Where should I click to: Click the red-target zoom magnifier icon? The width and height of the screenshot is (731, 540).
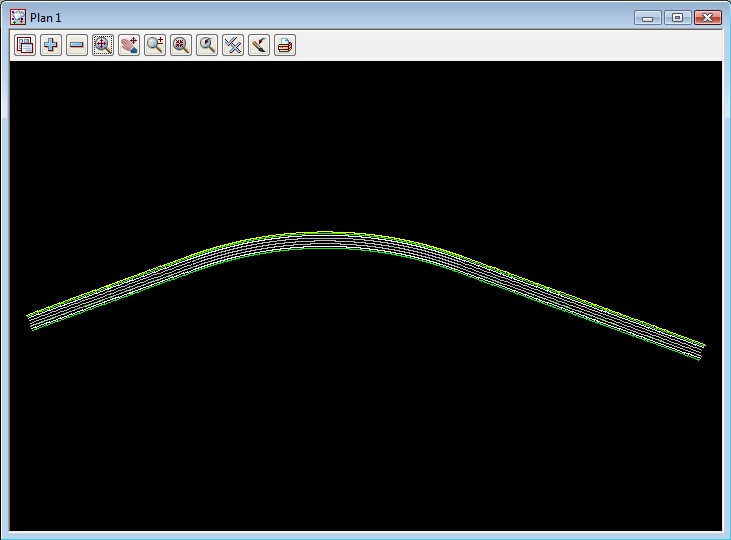(181, 45)
